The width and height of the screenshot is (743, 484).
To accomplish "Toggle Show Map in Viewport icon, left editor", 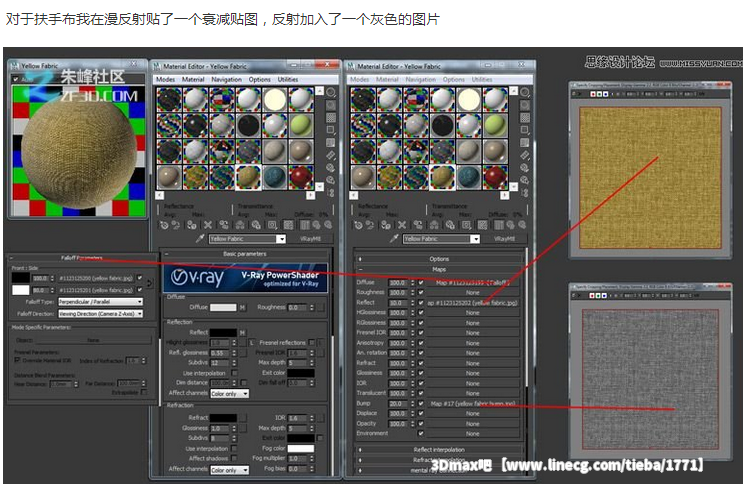I will tap(288, 225).
